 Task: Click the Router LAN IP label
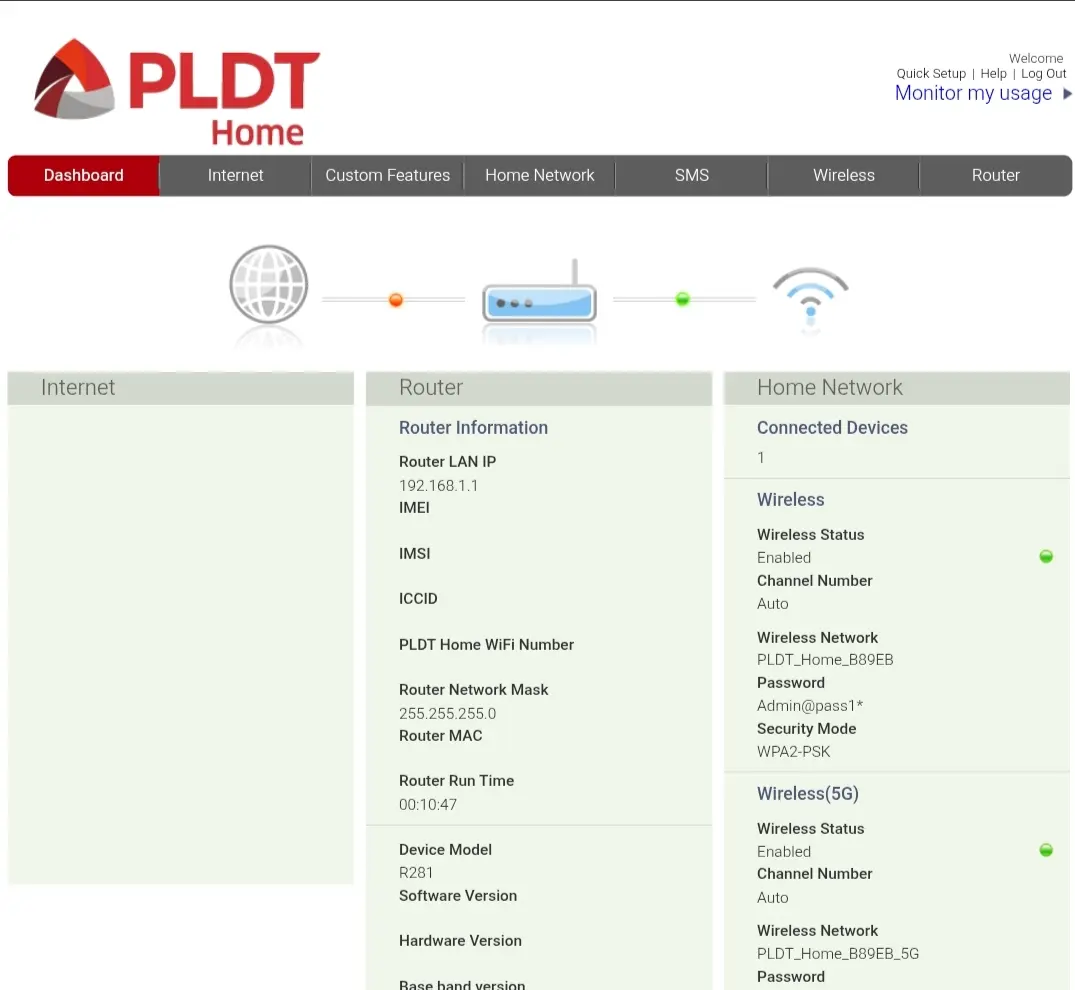(447, 462)
